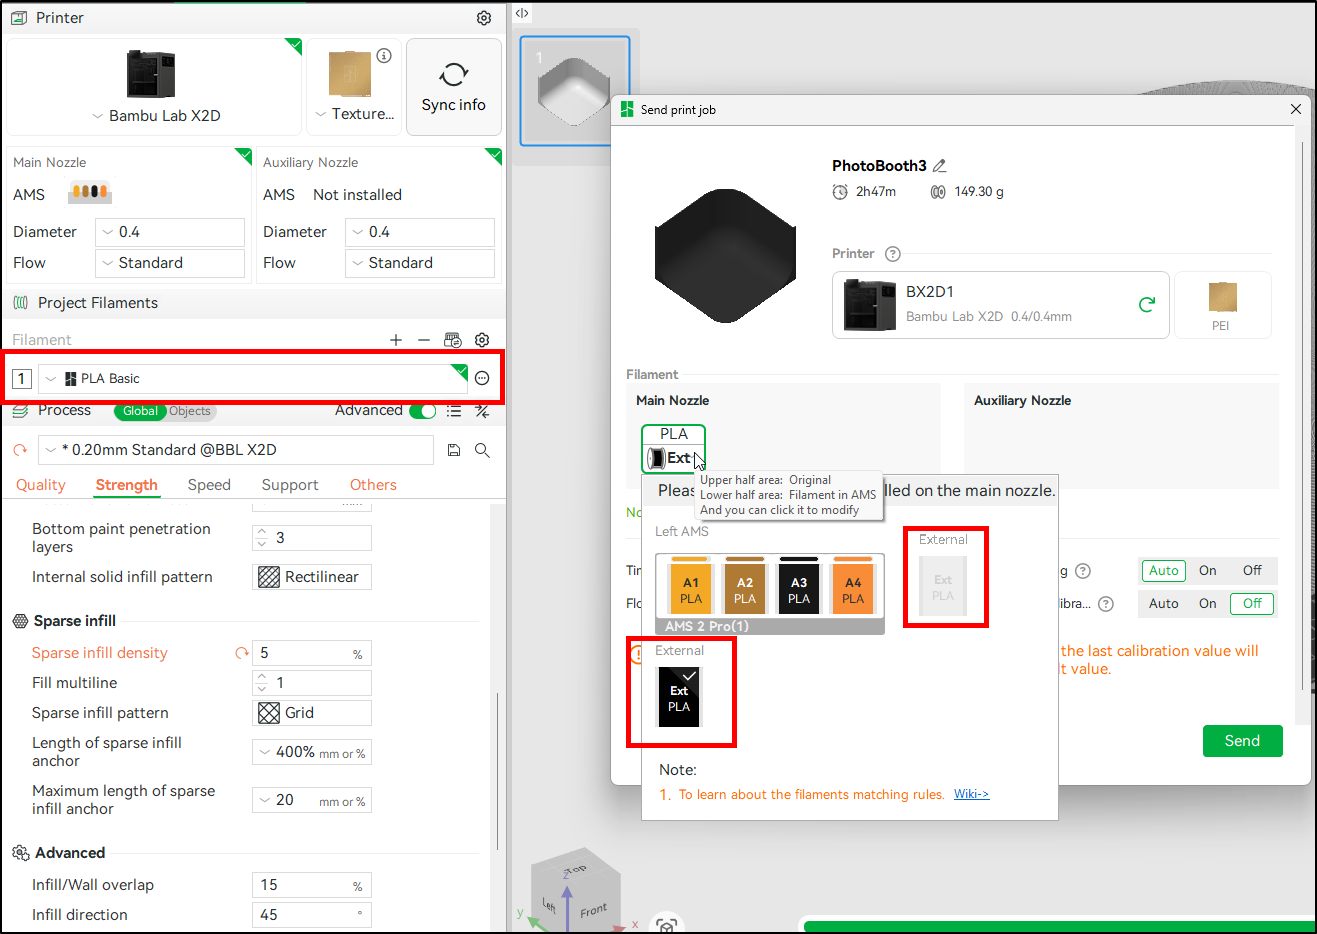
Task: Click Infill/Wall overlap value field
Action: coord(312,885)
